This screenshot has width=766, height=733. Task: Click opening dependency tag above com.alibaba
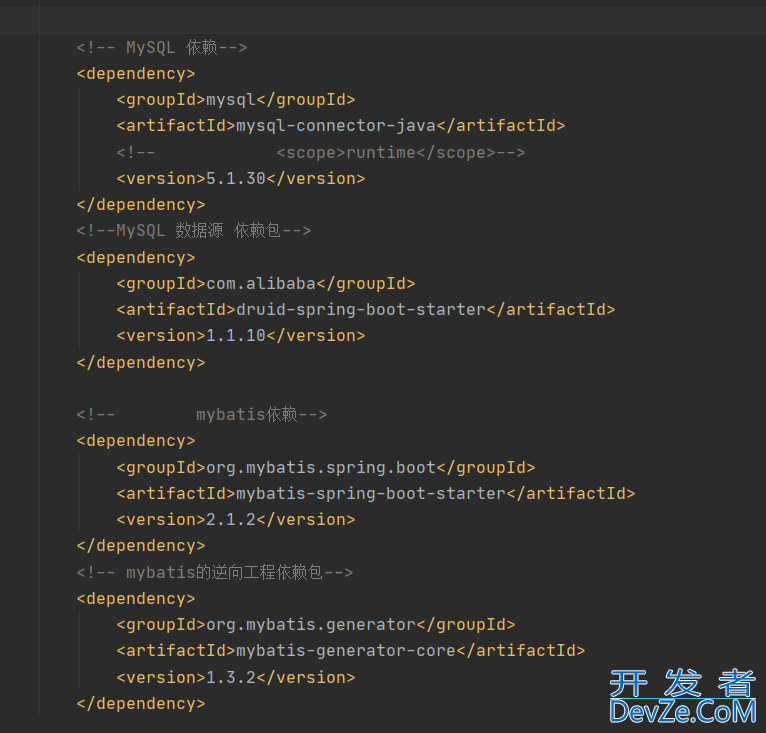pyautogui.click(x=136, y=258)
